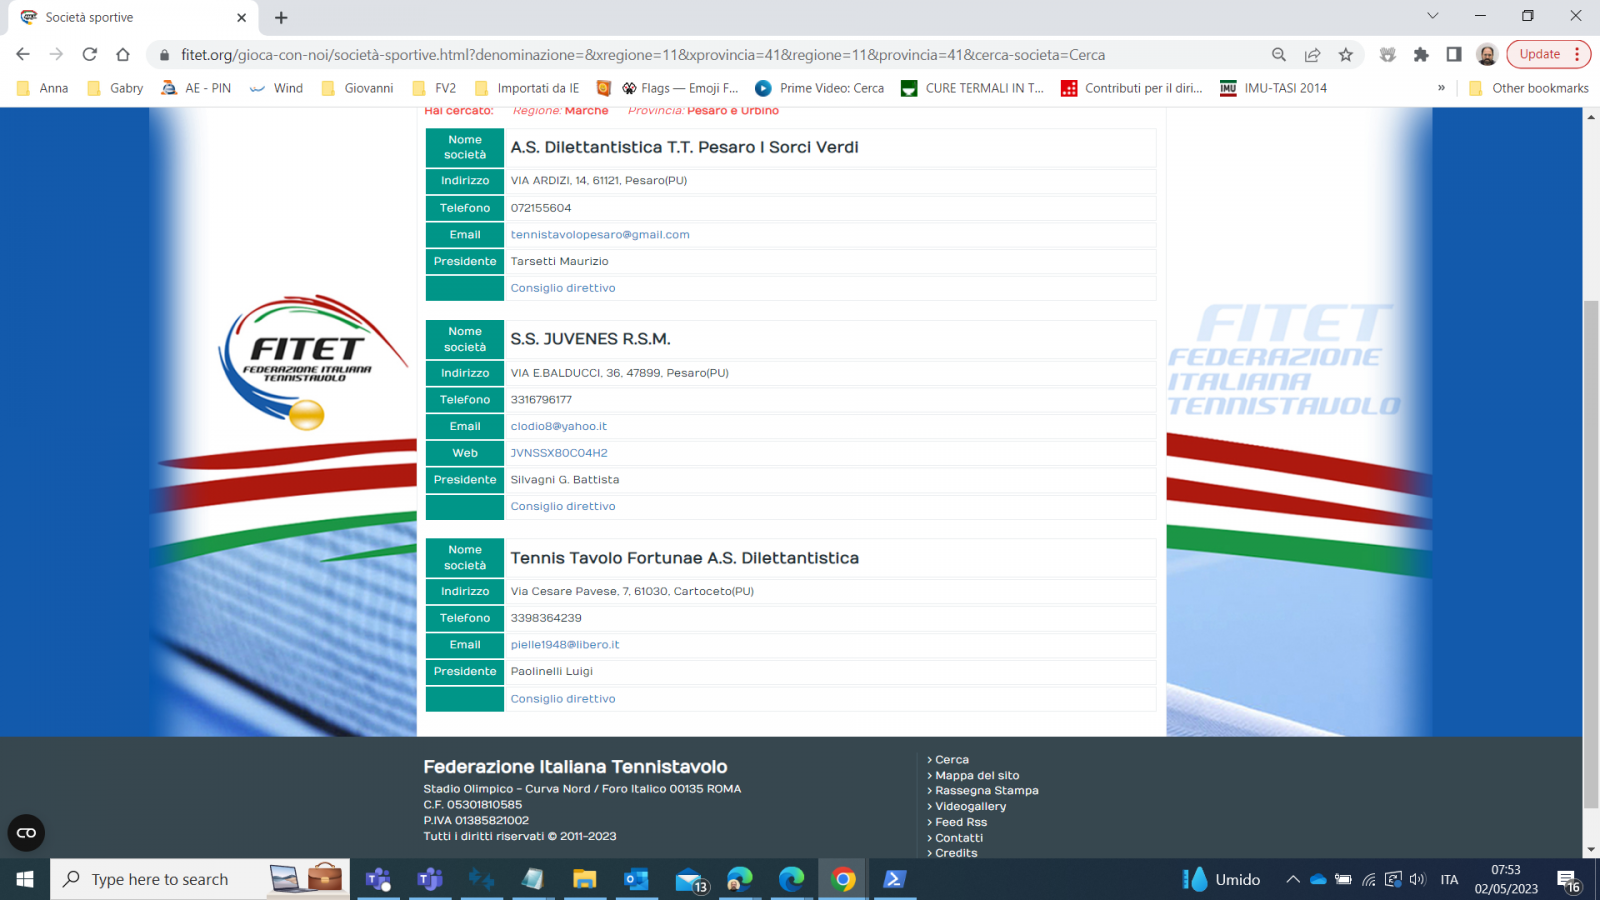Image resolution: width=1600 pixels, height=900 pixels.
Task: Click the taskbar search box
Action: 200,879
